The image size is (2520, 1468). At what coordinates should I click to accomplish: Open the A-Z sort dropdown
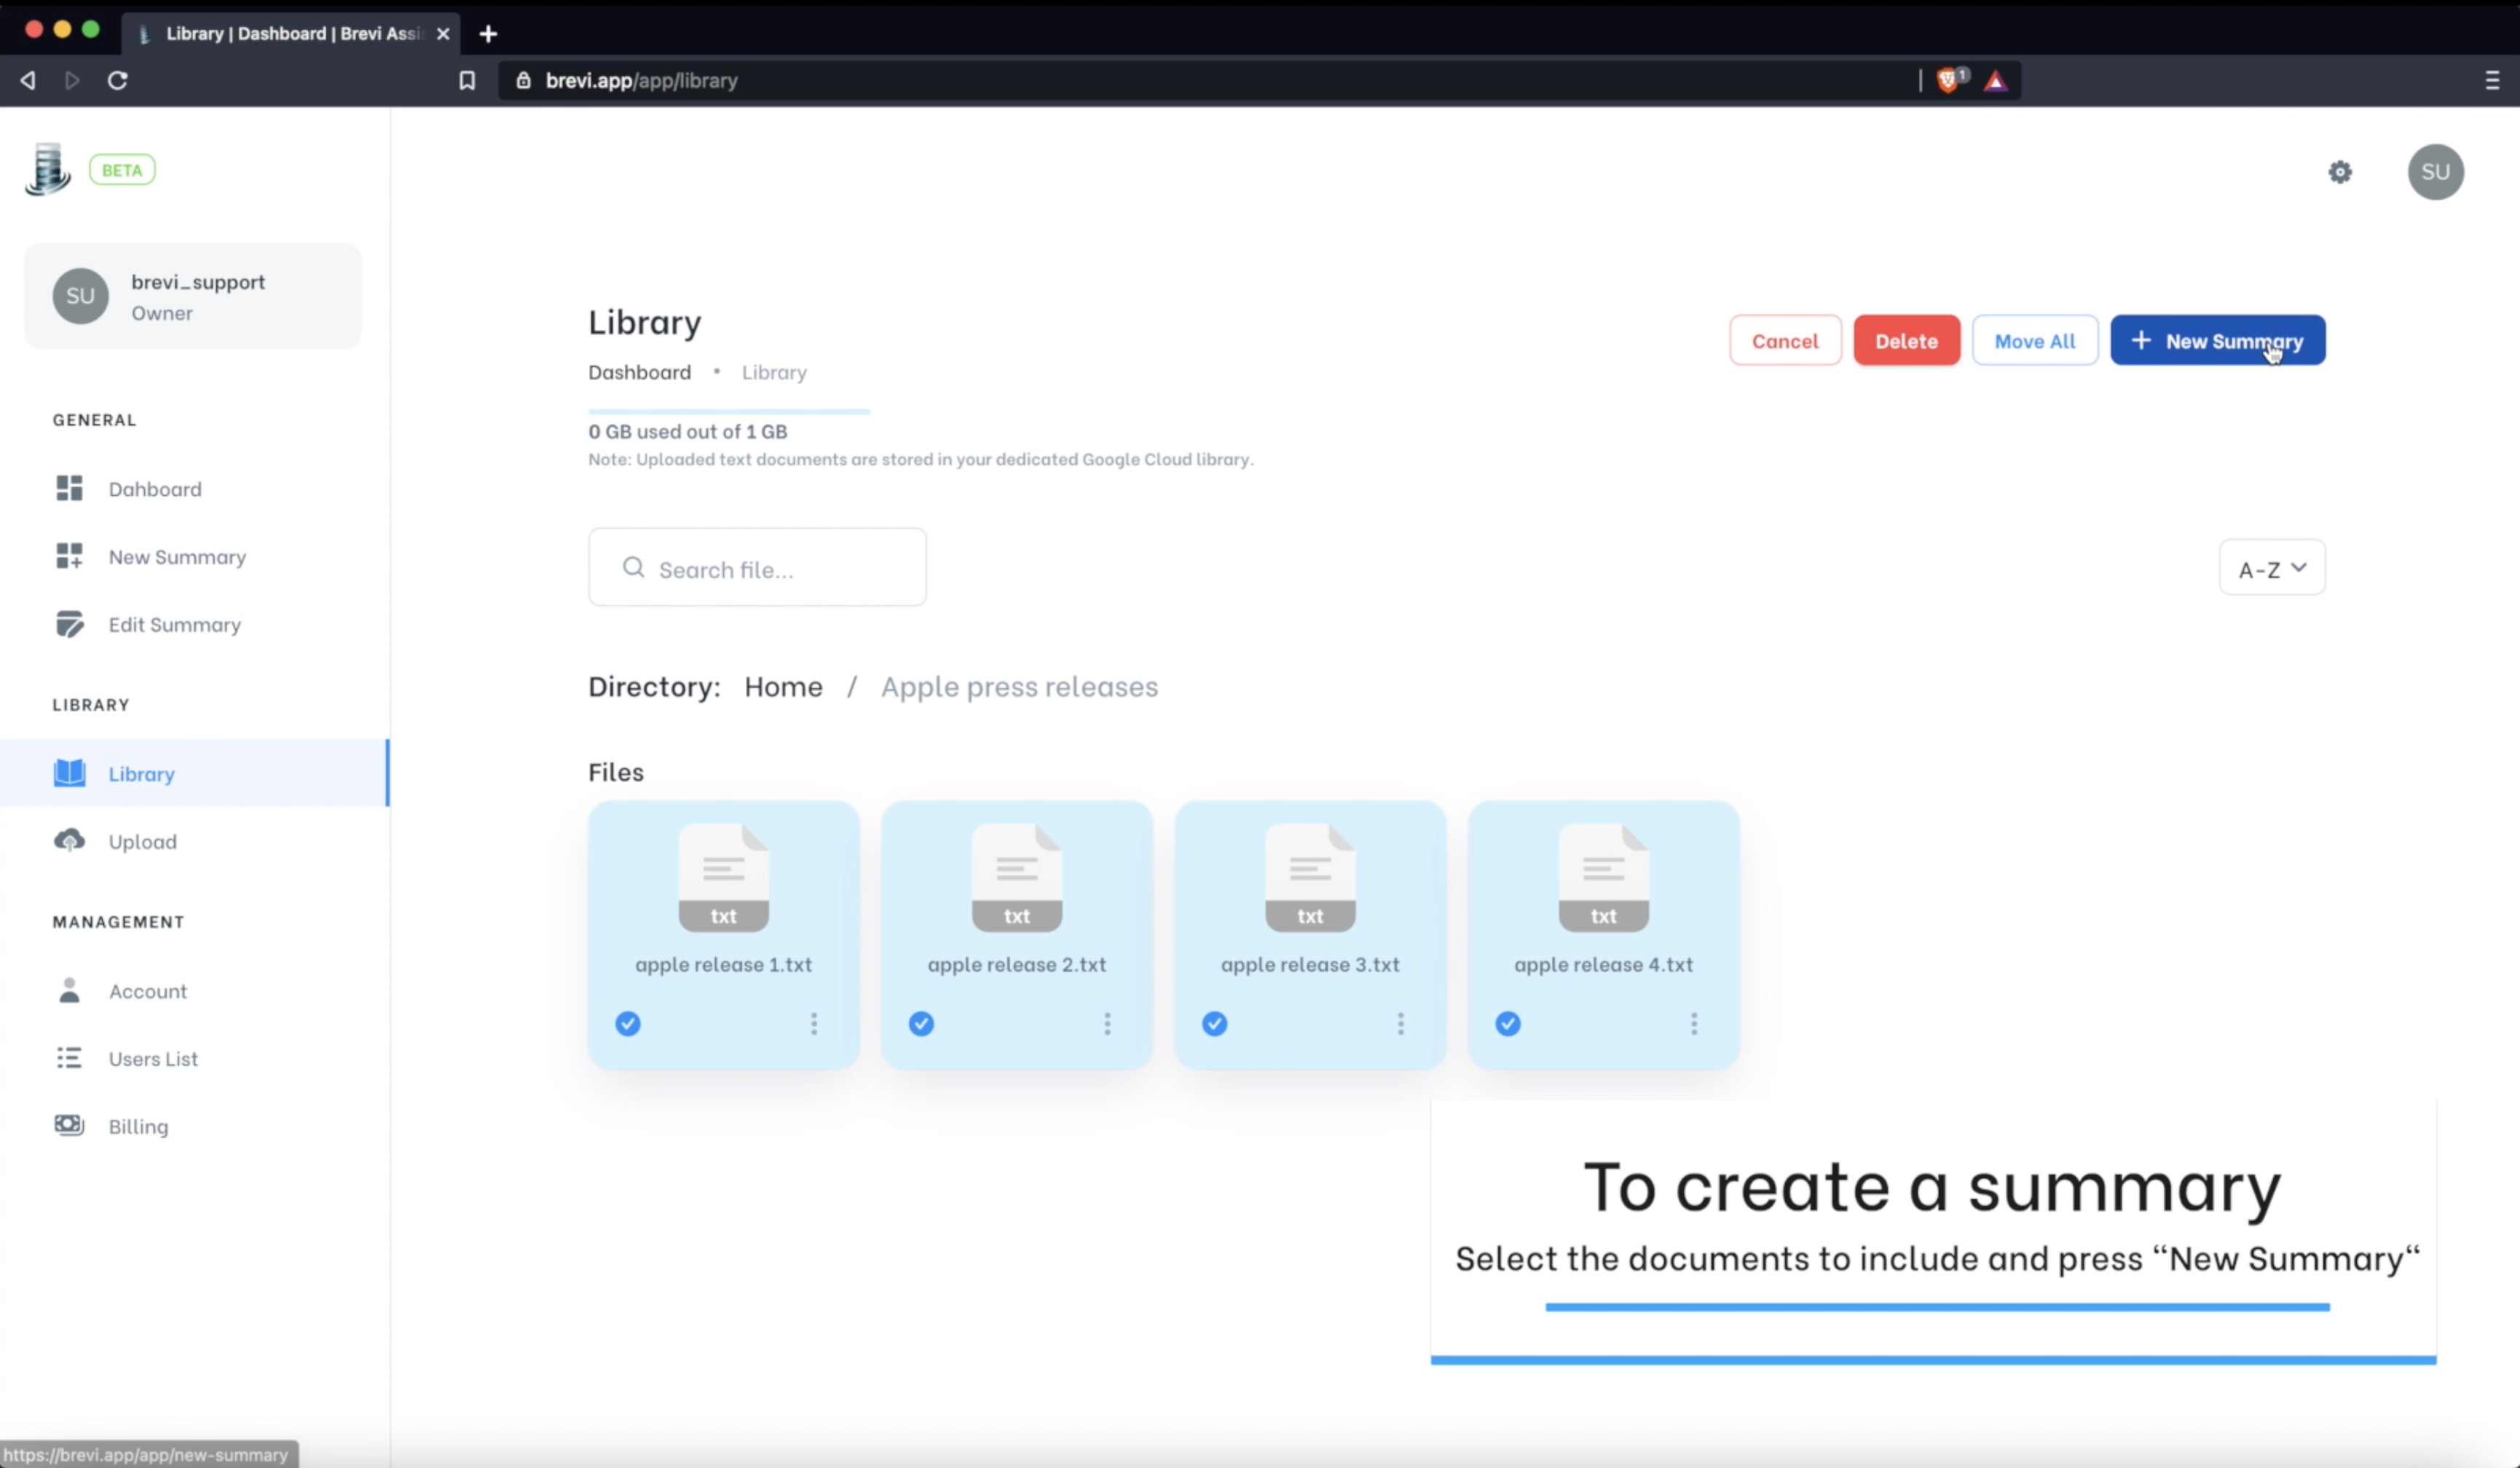click(x=2271, y=568)
